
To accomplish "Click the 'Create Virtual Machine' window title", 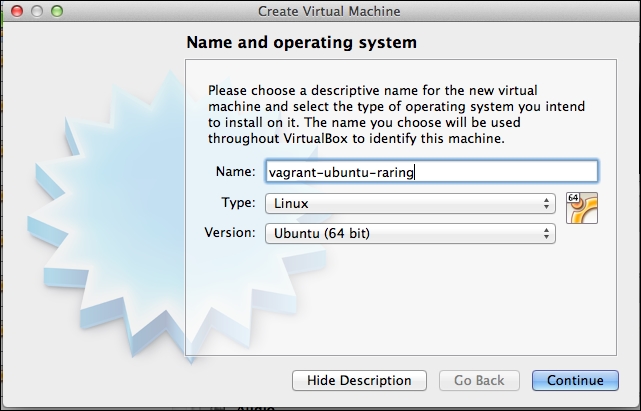I will 329,11.
